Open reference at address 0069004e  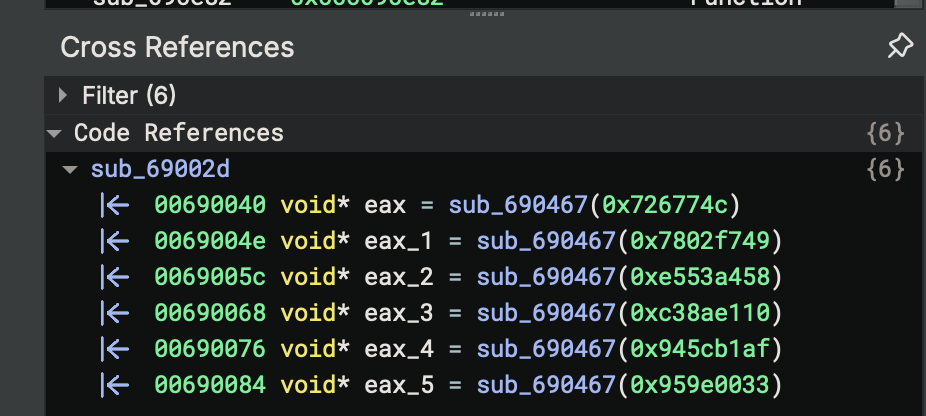[210, 241]
